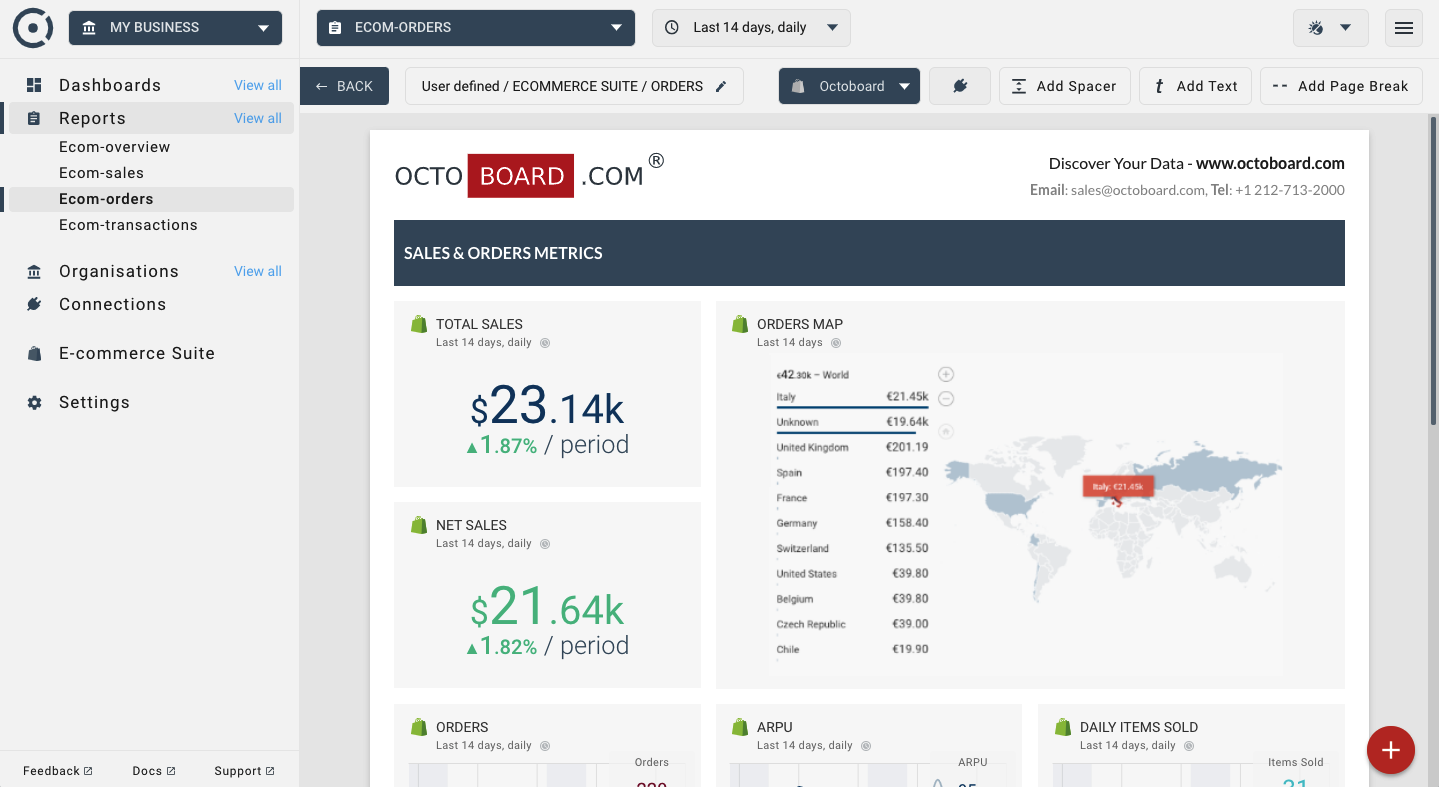The image size is (1439, 787).
Task: Open Organisations in the sidebar
Action: click(119, 271)
